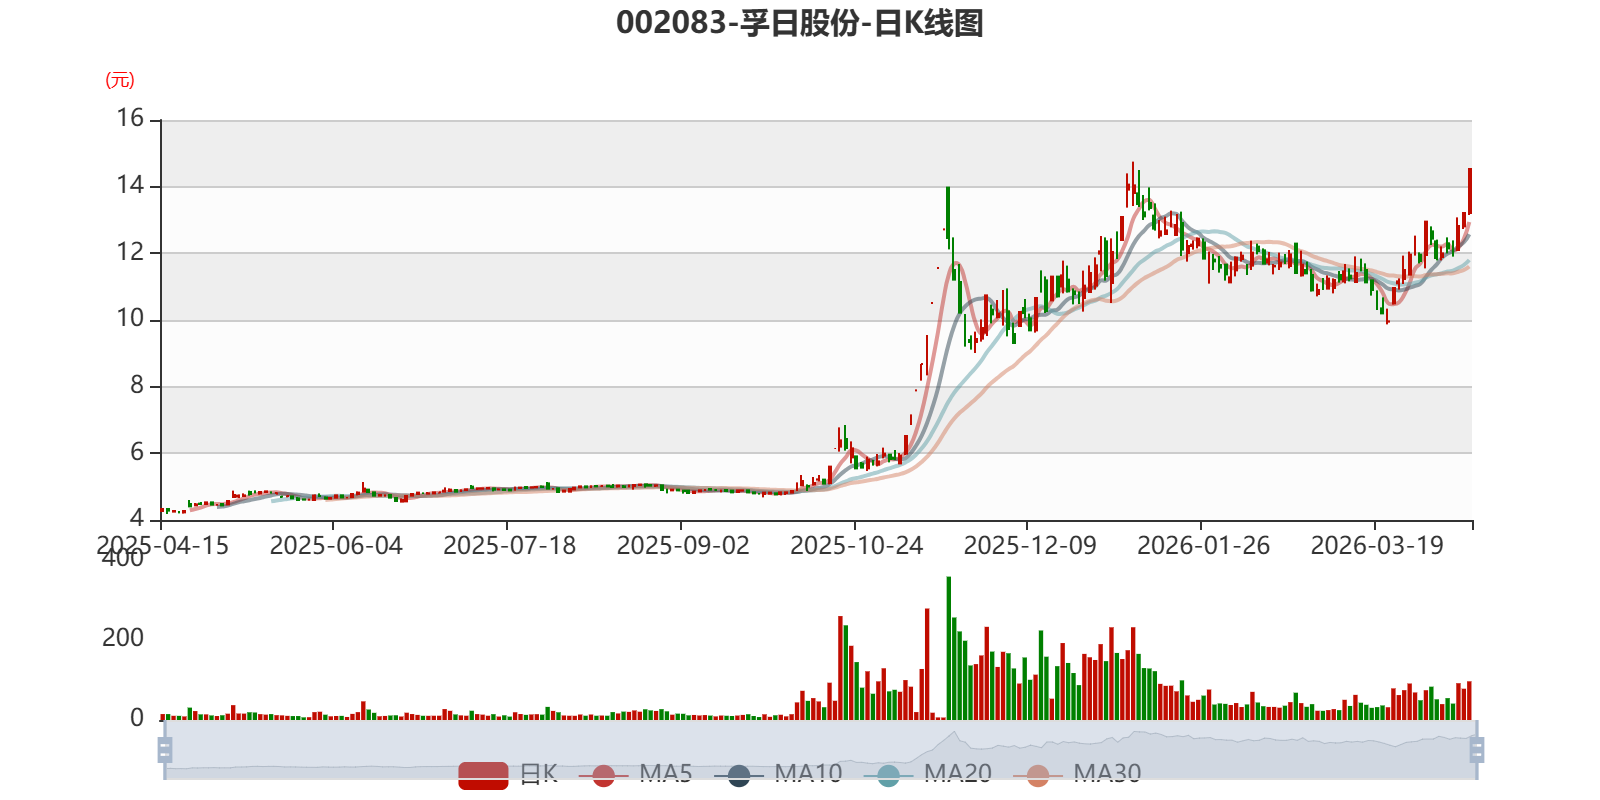
Task: Click the price axis value 8
Action: [x=137, y=385]
